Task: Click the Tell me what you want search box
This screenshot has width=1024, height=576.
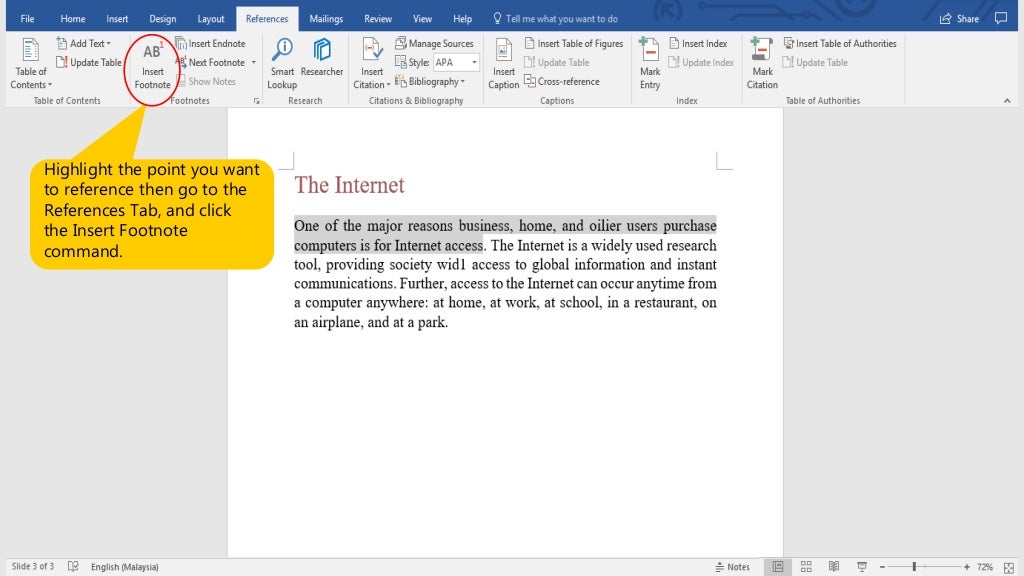Action: coord(560,19)
